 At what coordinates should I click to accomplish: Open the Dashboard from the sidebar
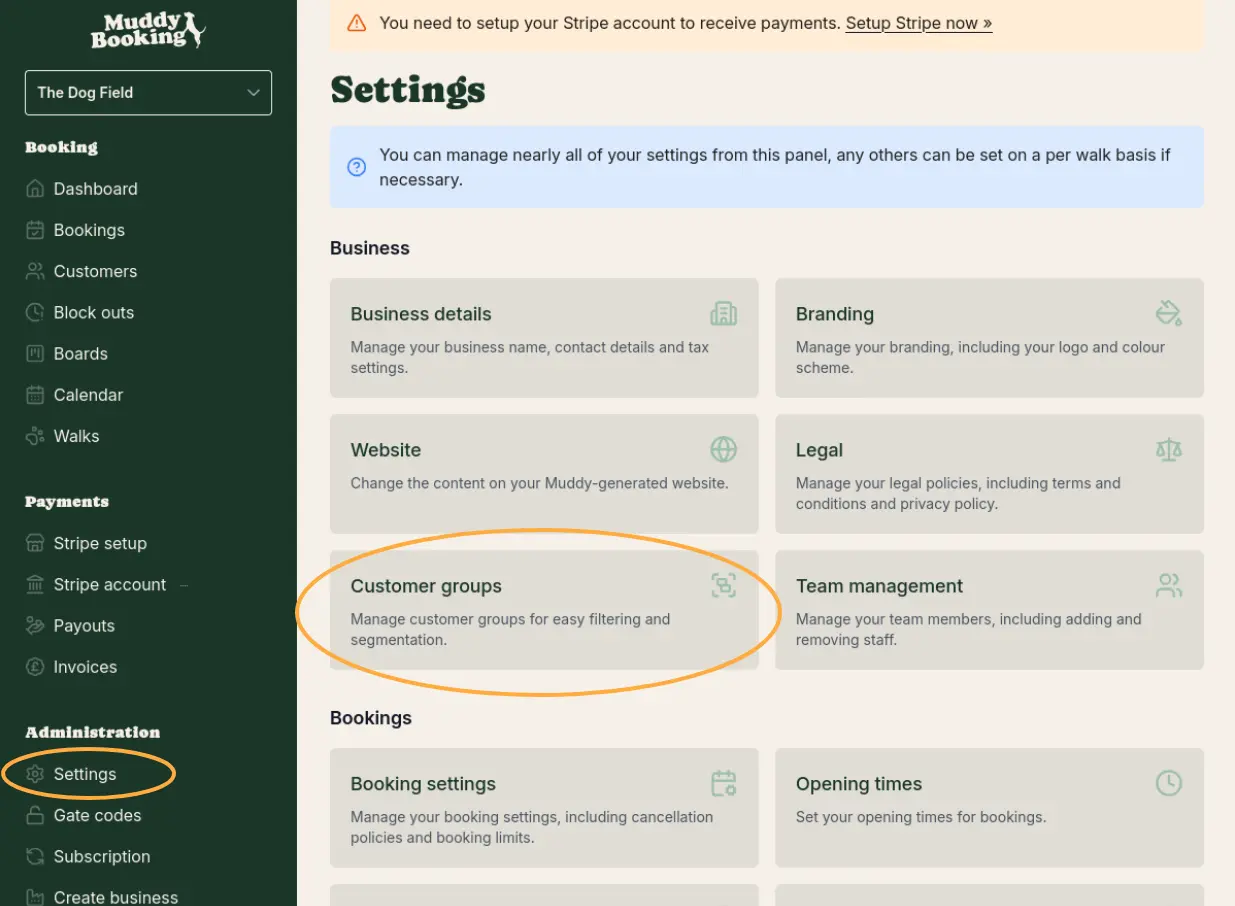click(x=34, y=188)
